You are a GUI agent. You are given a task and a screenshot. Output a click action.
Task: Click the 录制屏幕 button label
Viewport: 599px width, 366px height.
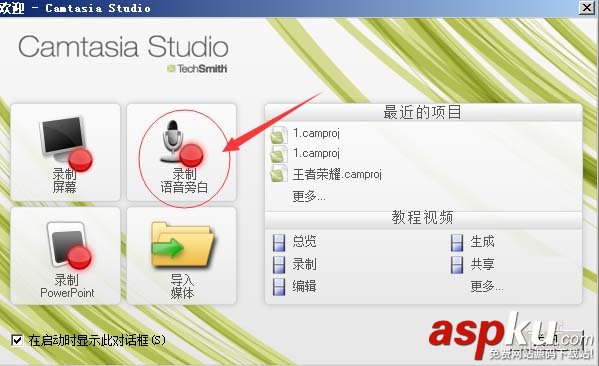point(65,181)
